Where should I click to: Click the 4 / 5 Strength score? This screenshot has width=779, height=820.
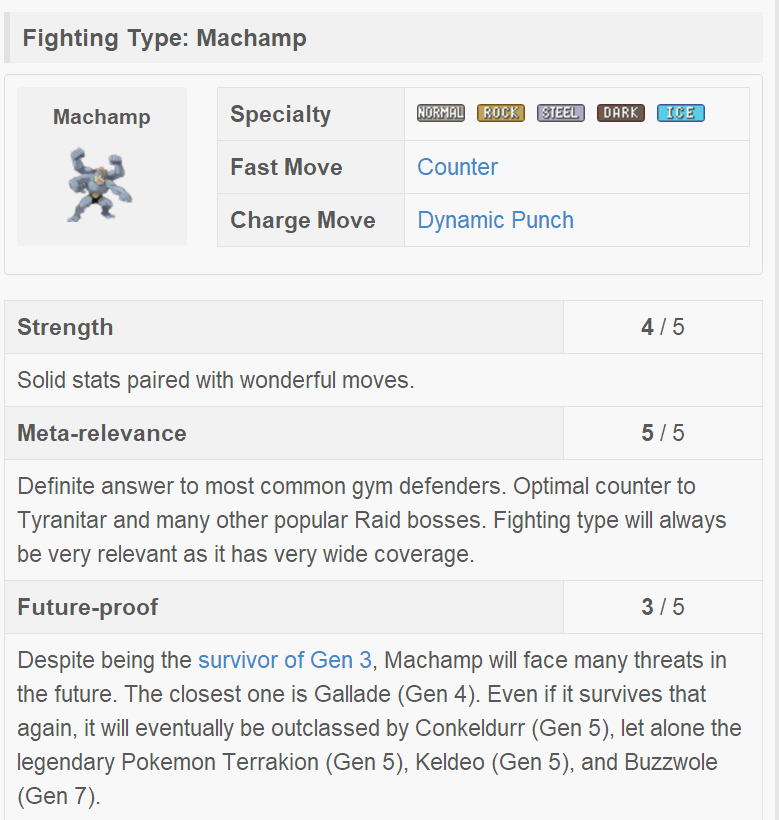[663, 327]
